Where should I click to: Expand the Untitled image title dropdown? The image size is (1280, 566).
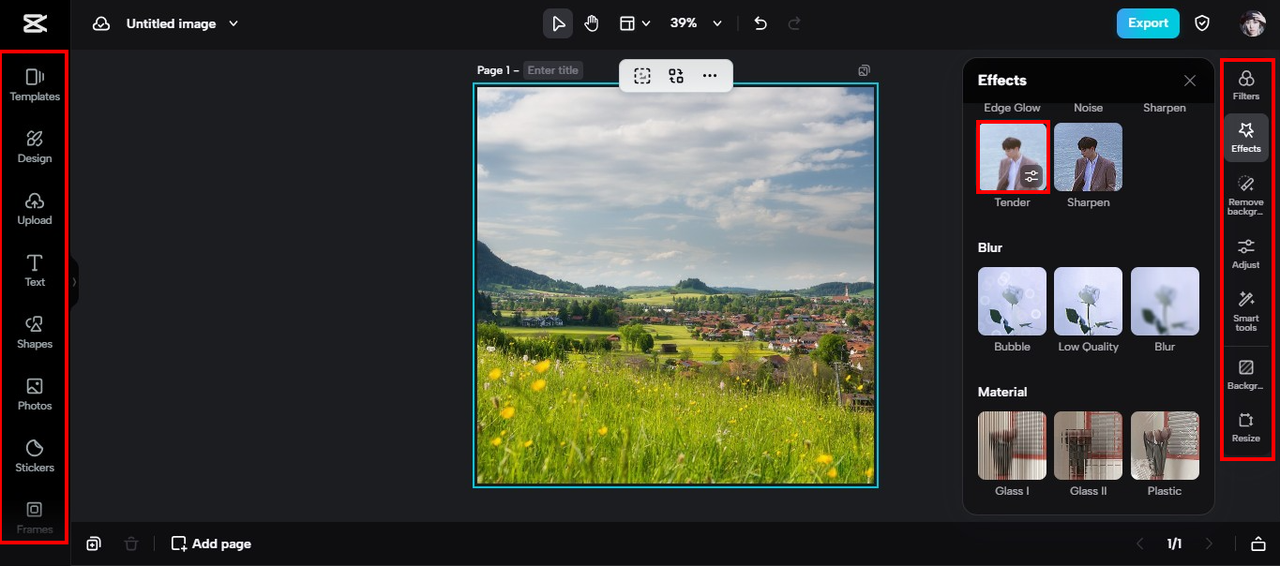[234, 23]
